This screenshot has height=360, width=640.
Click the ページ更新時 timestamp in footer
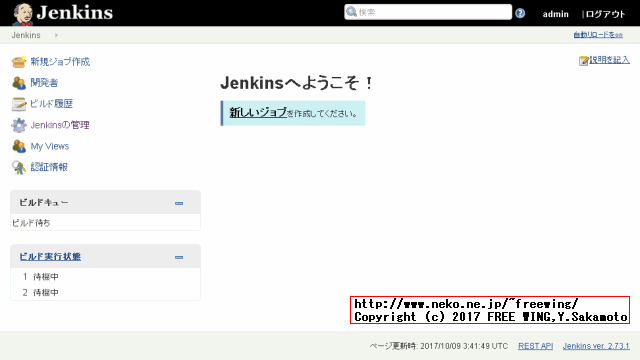pos(439,346)
